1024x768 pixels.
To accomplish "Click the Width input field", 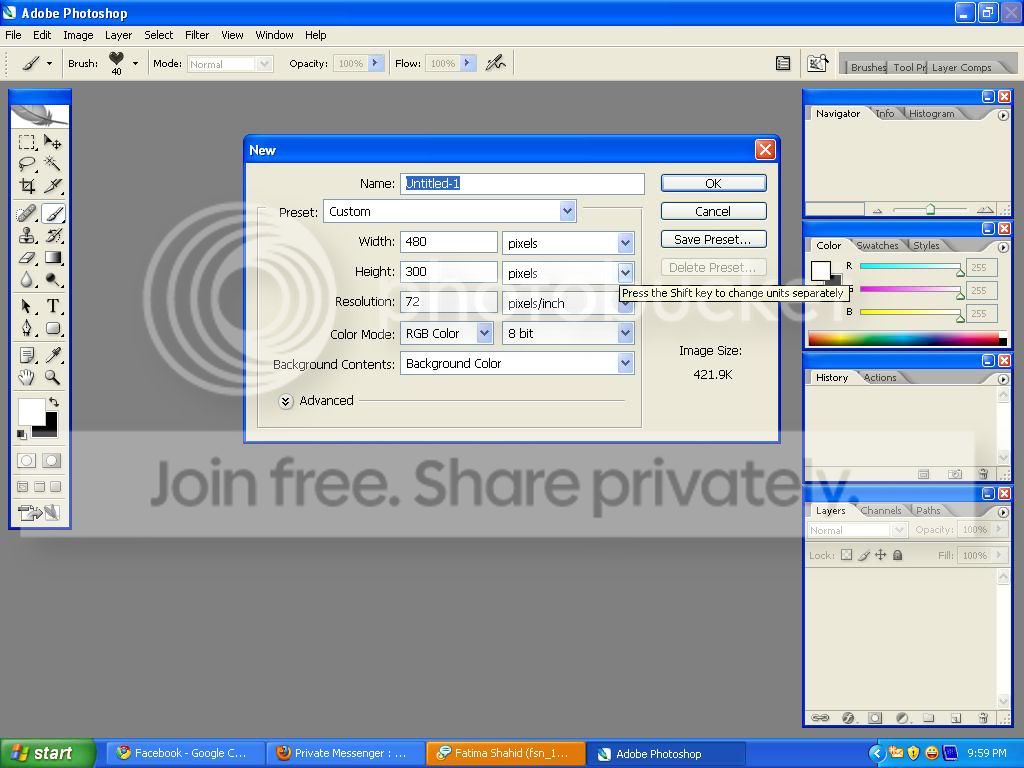I will (x=448, y=242).
